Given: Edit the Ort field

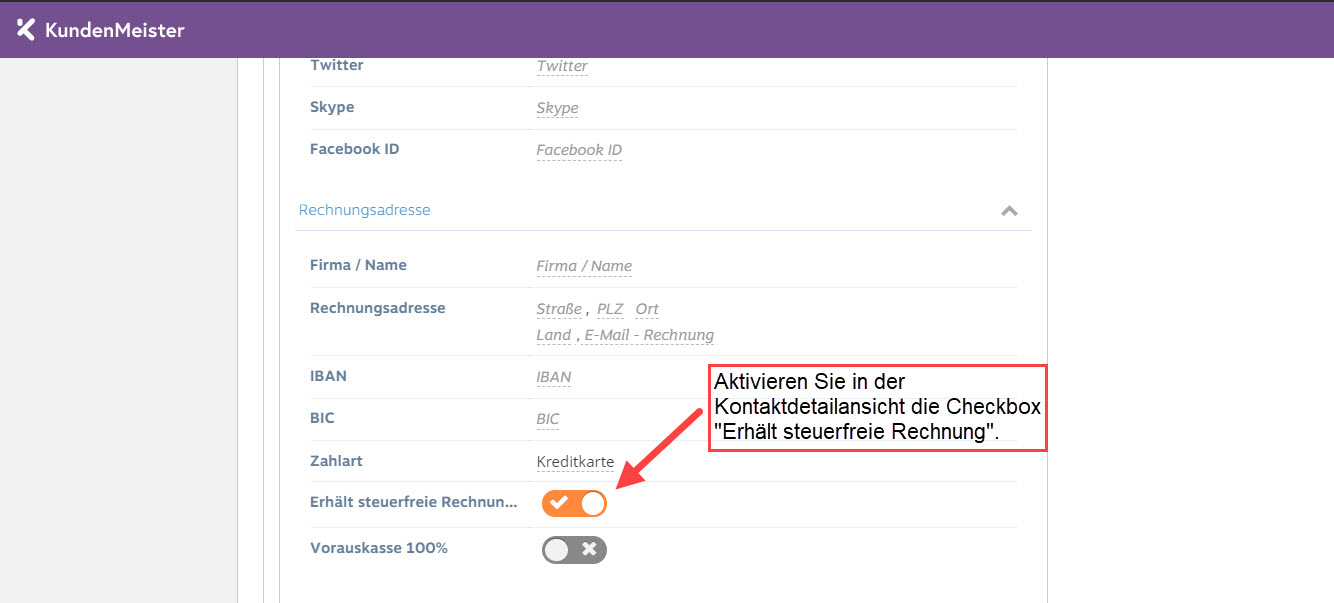Looking at the screenshot, I should 647,309.
